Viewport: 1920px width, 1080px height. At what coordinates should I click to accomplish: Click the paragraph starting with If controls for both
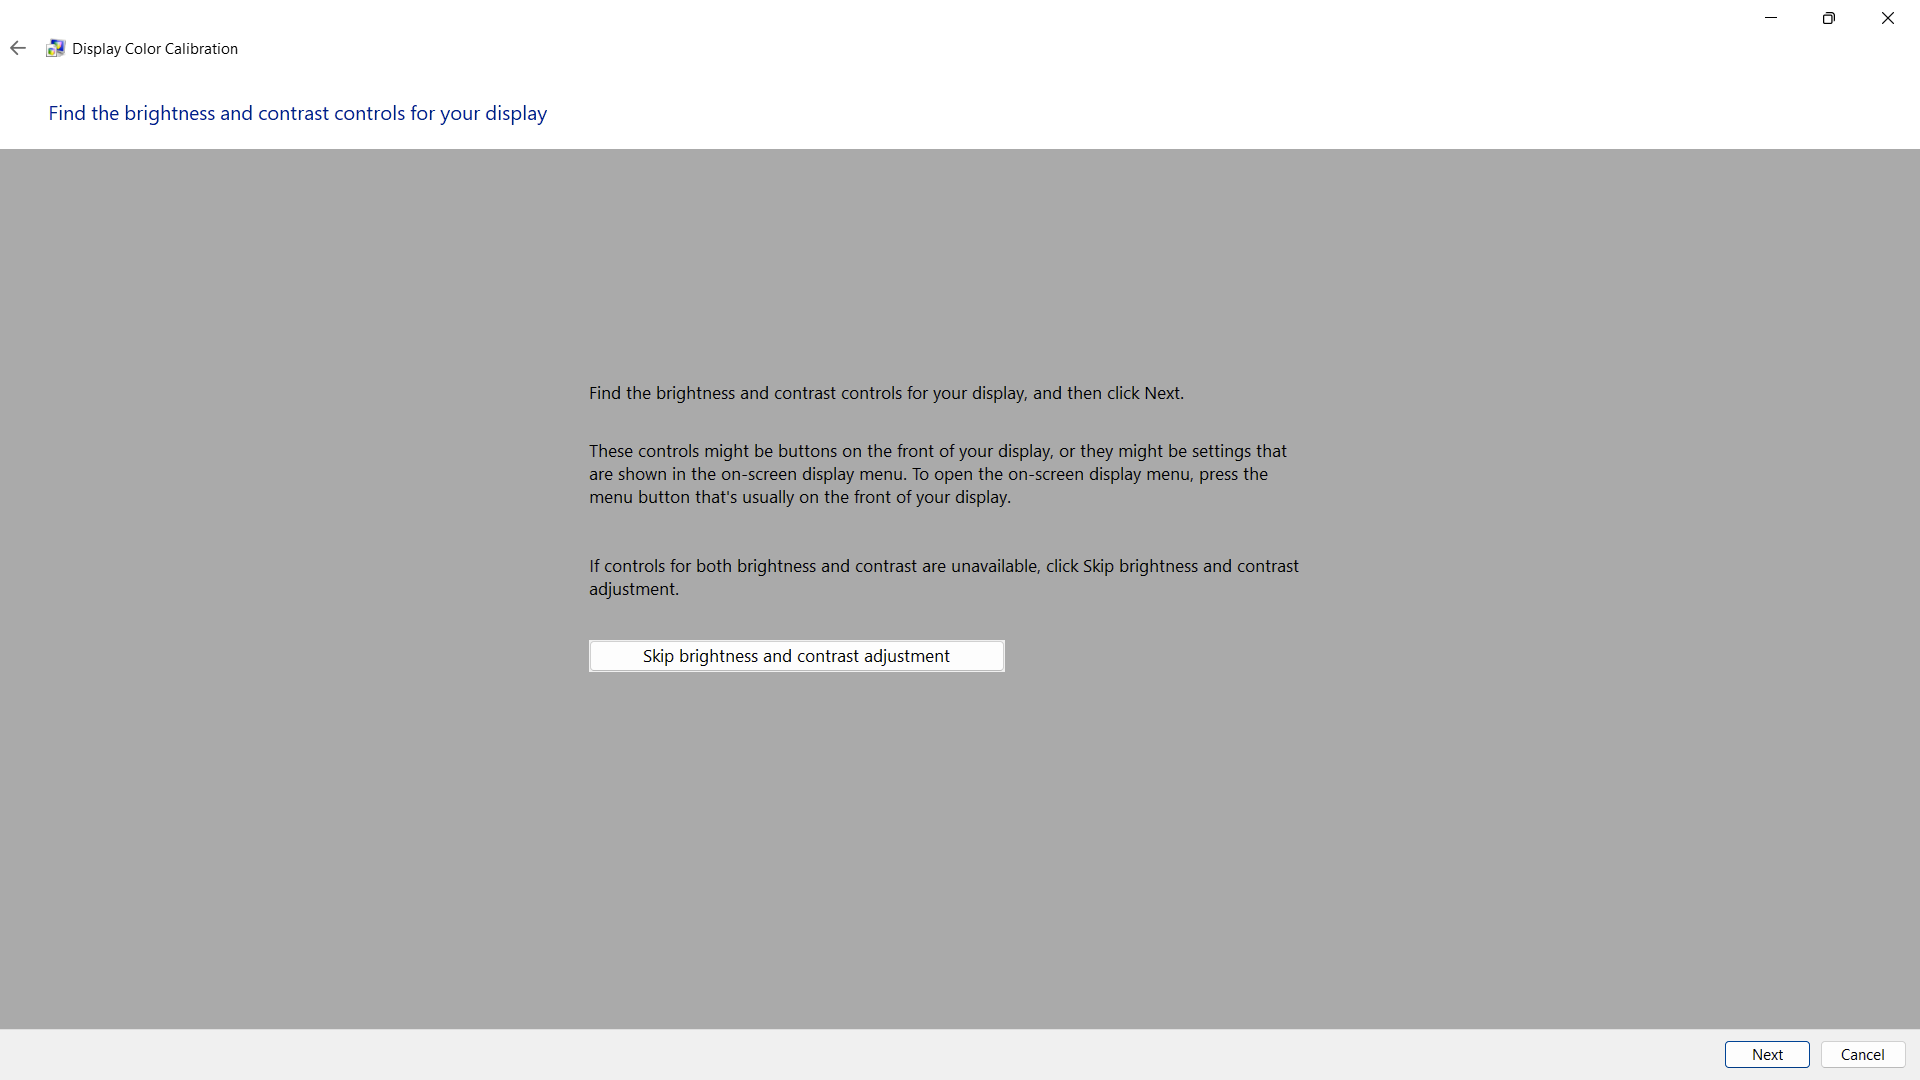pos(943,577)
